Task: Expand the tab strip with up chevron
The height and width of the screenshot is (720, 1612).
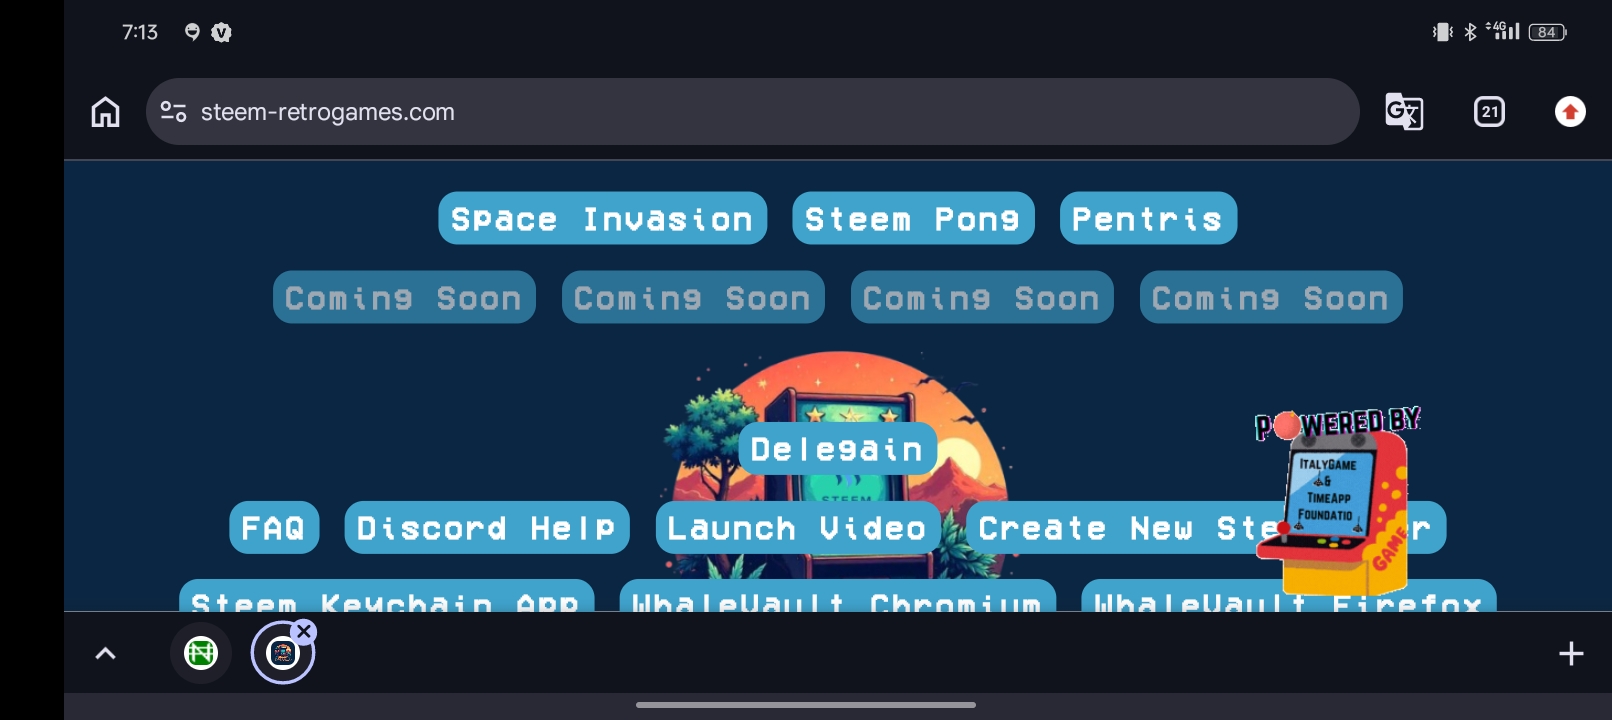Action: tap(105, 654)
